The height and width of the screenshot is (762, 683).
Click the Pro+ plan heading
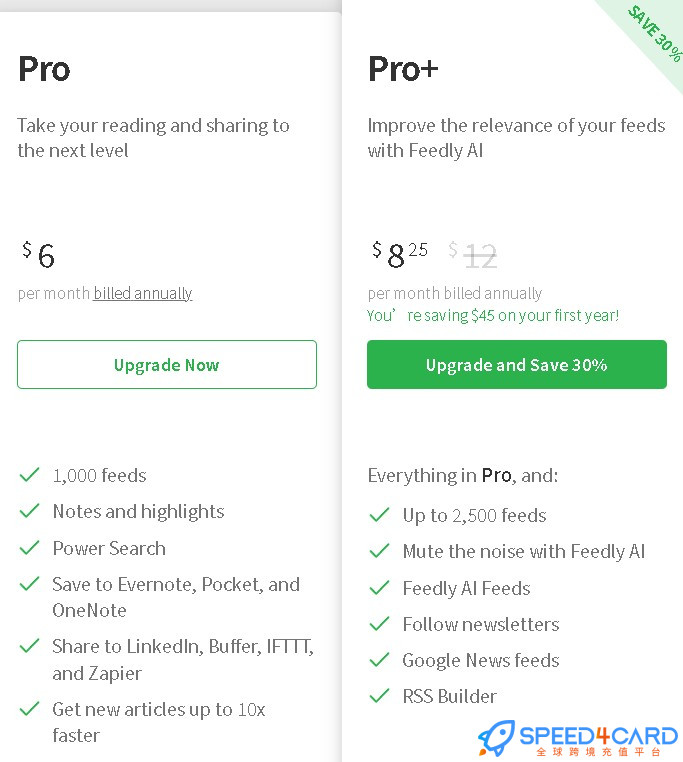(x=403, y=69)
